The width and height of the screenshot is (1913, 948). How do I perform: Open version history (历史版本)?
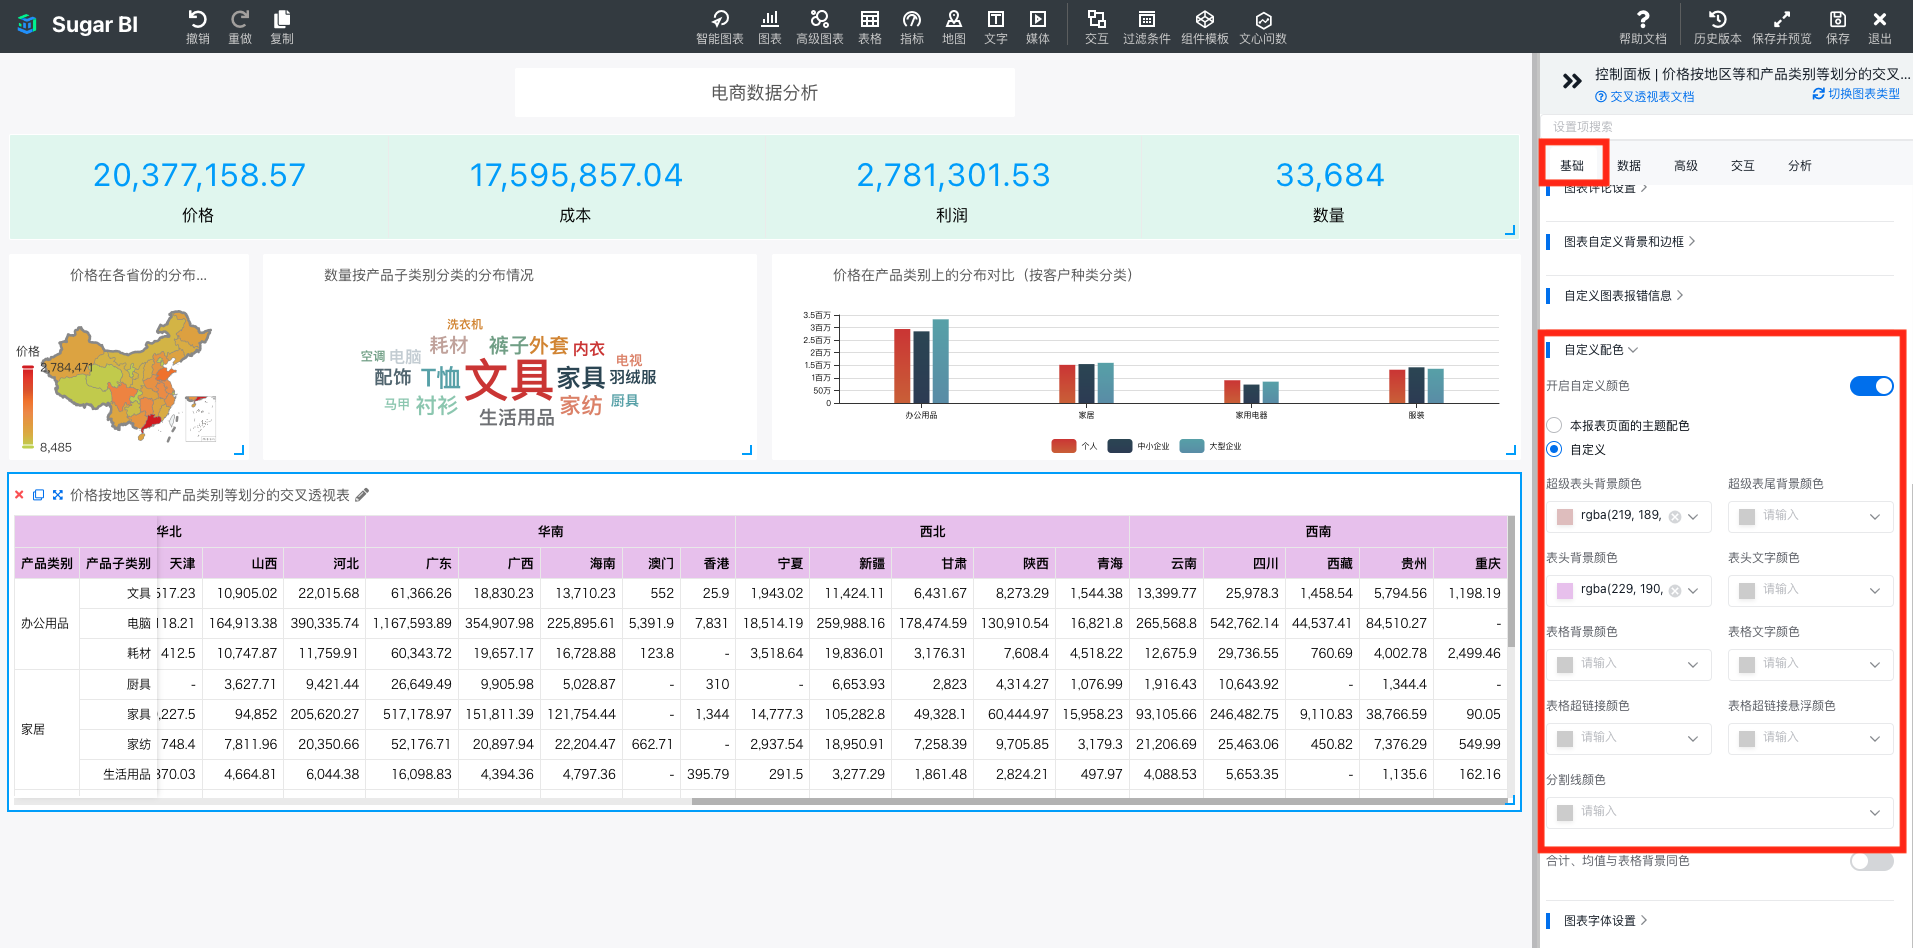[1718, 27]
